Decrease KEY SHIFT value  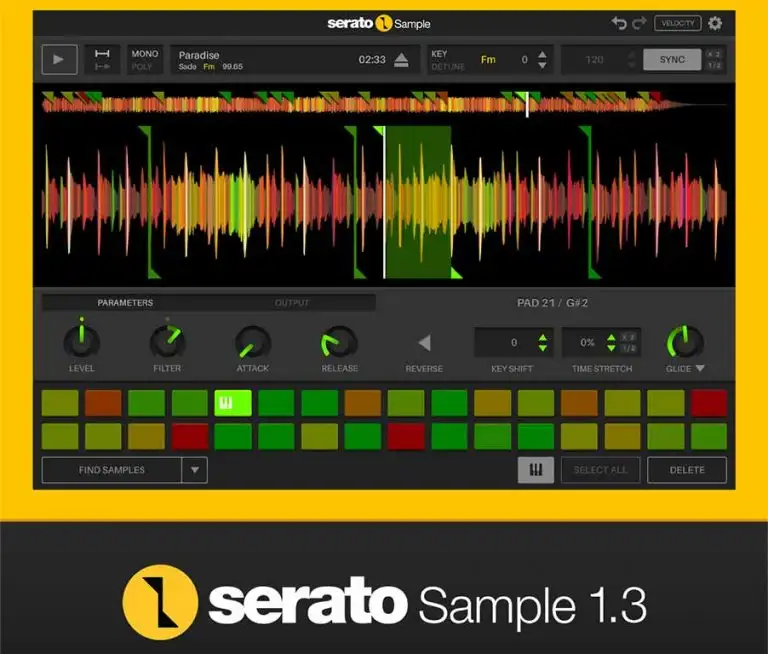(x=543, y=348)
